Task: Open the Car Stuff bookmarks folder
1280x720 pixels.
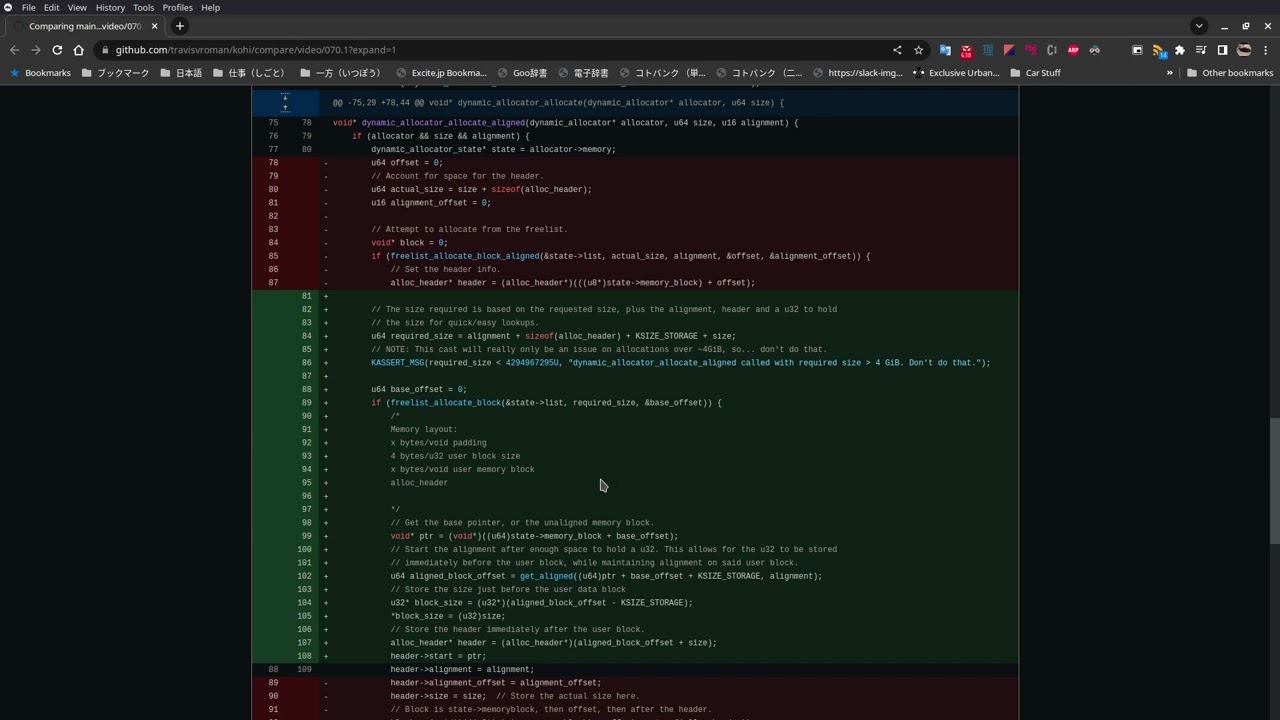Action: (1035, 73)
